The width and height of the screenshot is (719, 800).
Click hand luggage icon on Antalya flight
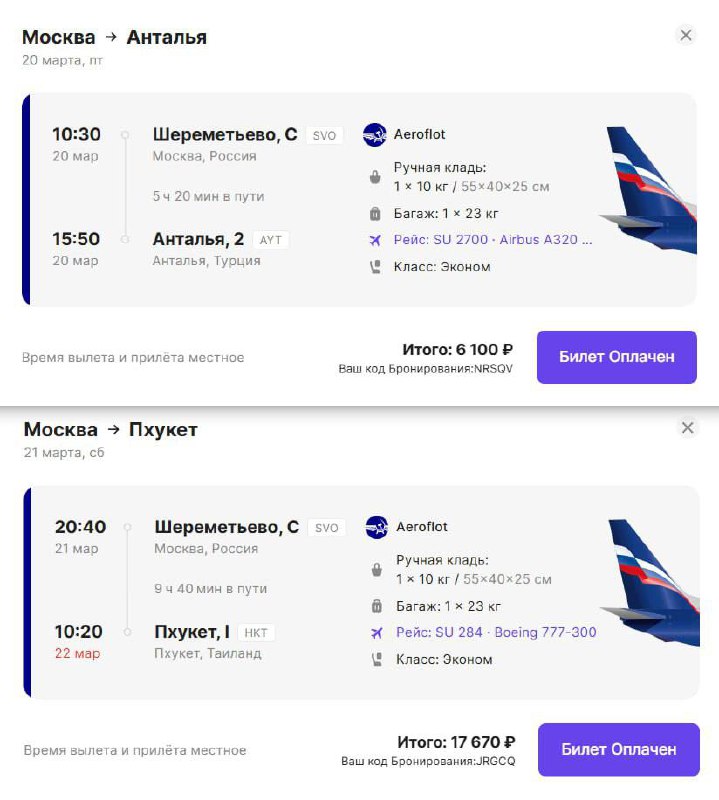pos(375,178)
